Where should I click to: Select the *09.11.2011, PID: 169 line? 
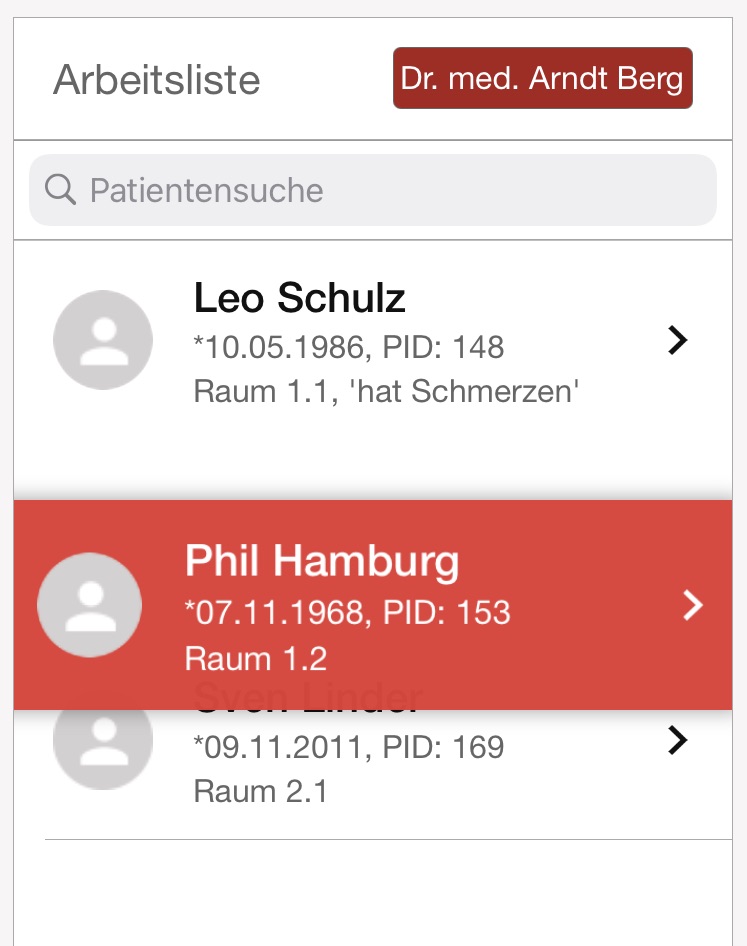tap(349, 747)
